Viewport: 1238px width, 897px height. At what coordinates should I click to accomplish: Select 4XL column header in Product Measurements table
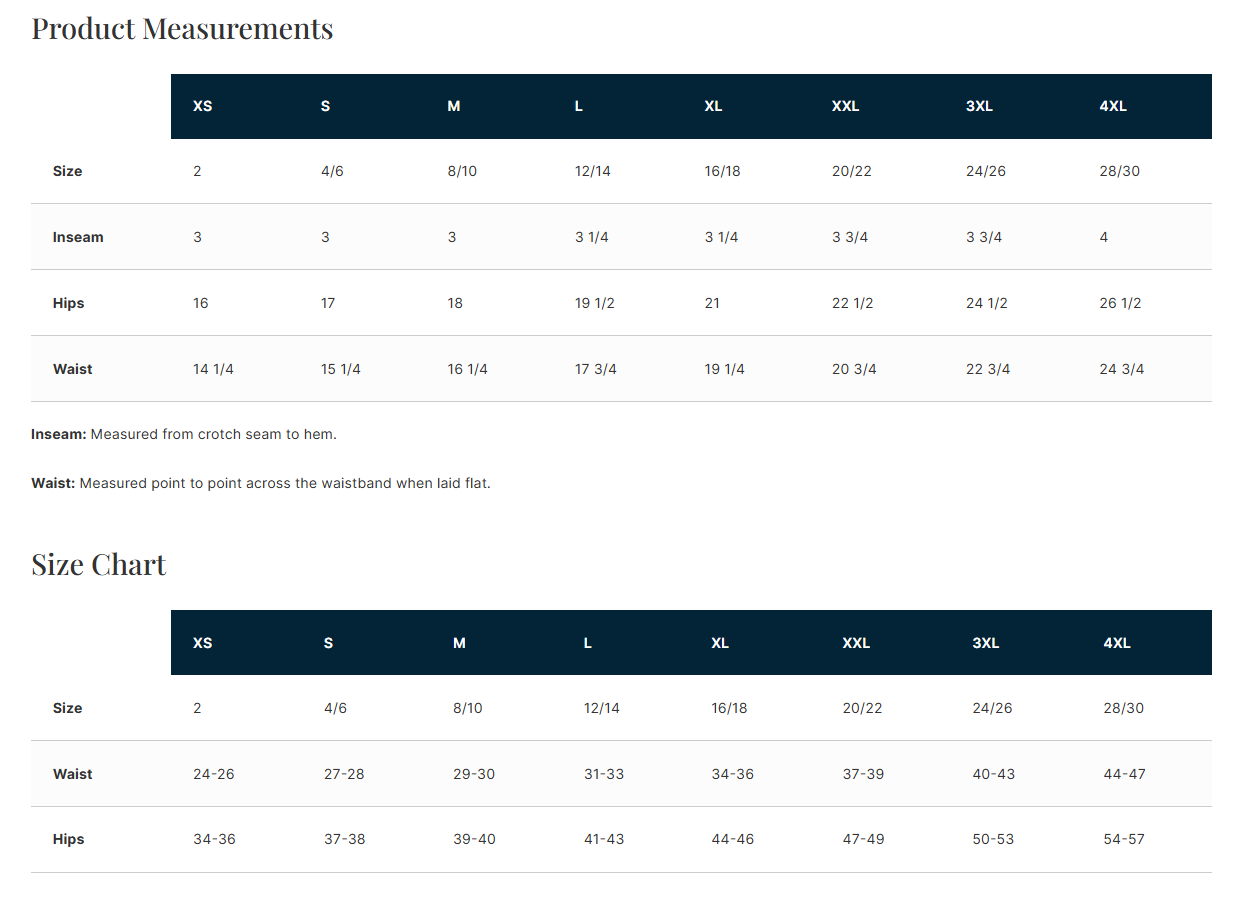click(1112, 106)
